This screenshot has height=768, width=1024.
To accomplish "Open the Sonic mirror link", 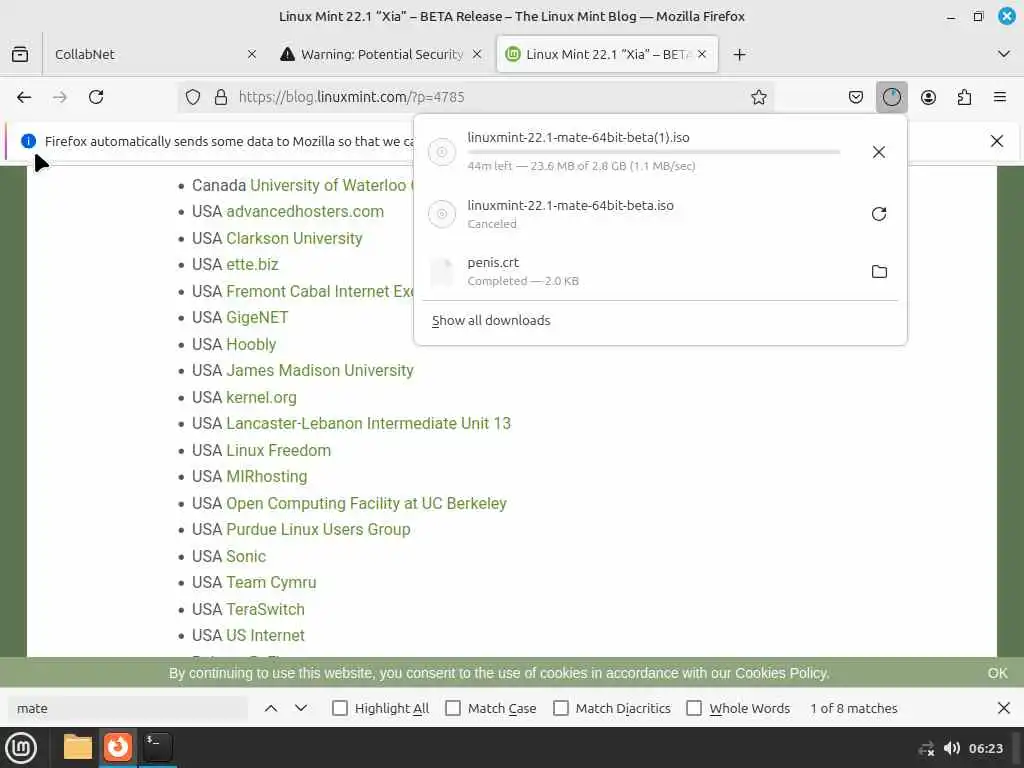I will click(246, 556).
